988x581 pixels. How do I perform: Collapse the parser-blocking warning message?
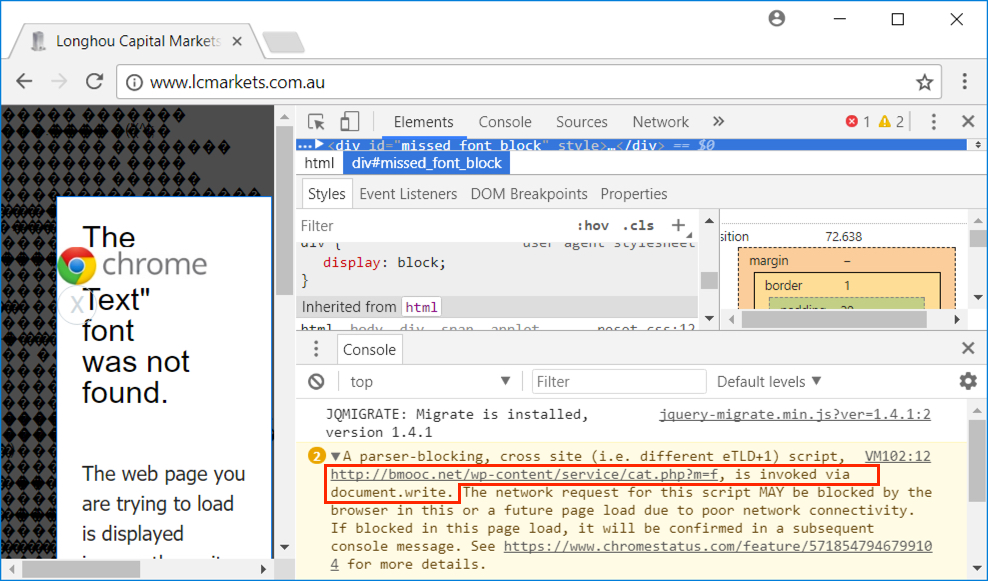coord(336,456)
